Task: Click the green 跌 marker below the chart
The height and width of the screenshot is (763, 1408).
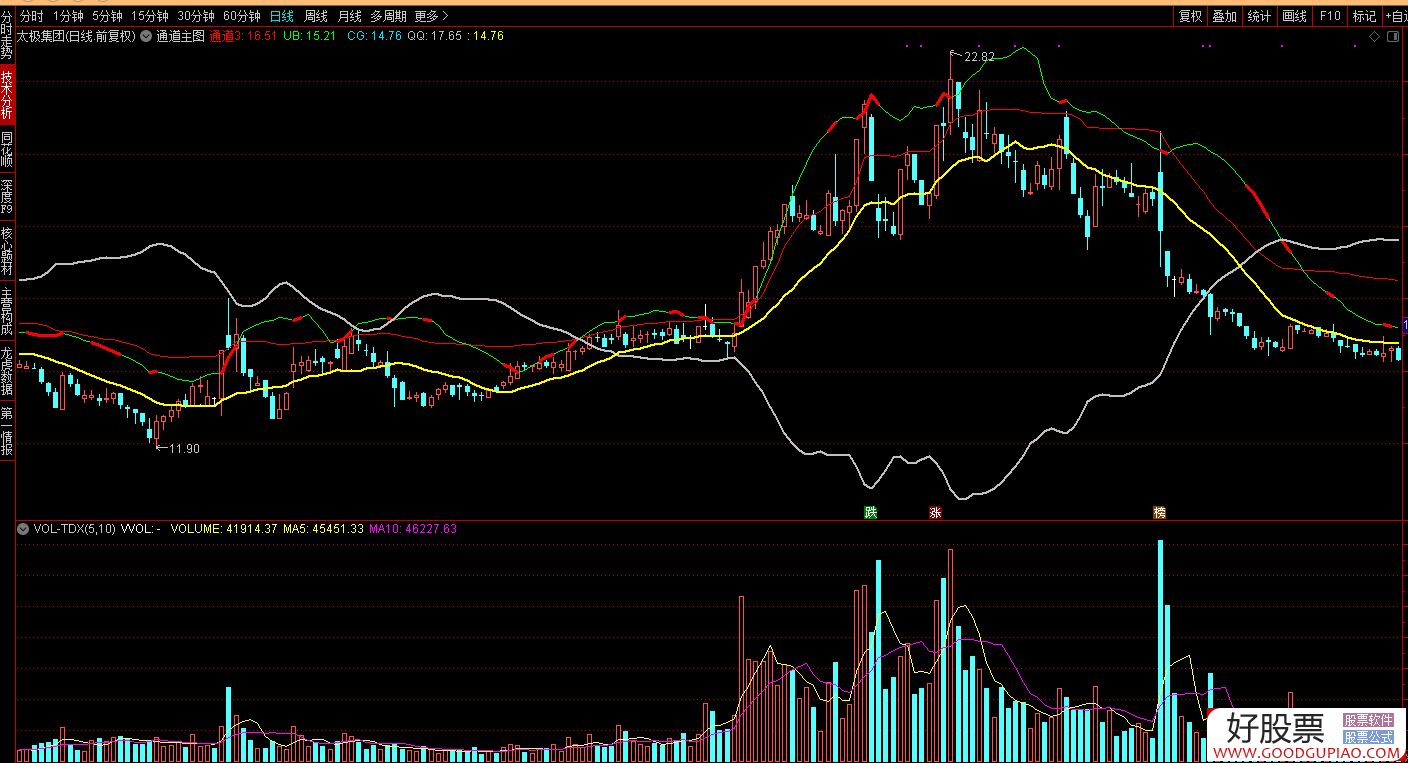Action: (871, 512)
